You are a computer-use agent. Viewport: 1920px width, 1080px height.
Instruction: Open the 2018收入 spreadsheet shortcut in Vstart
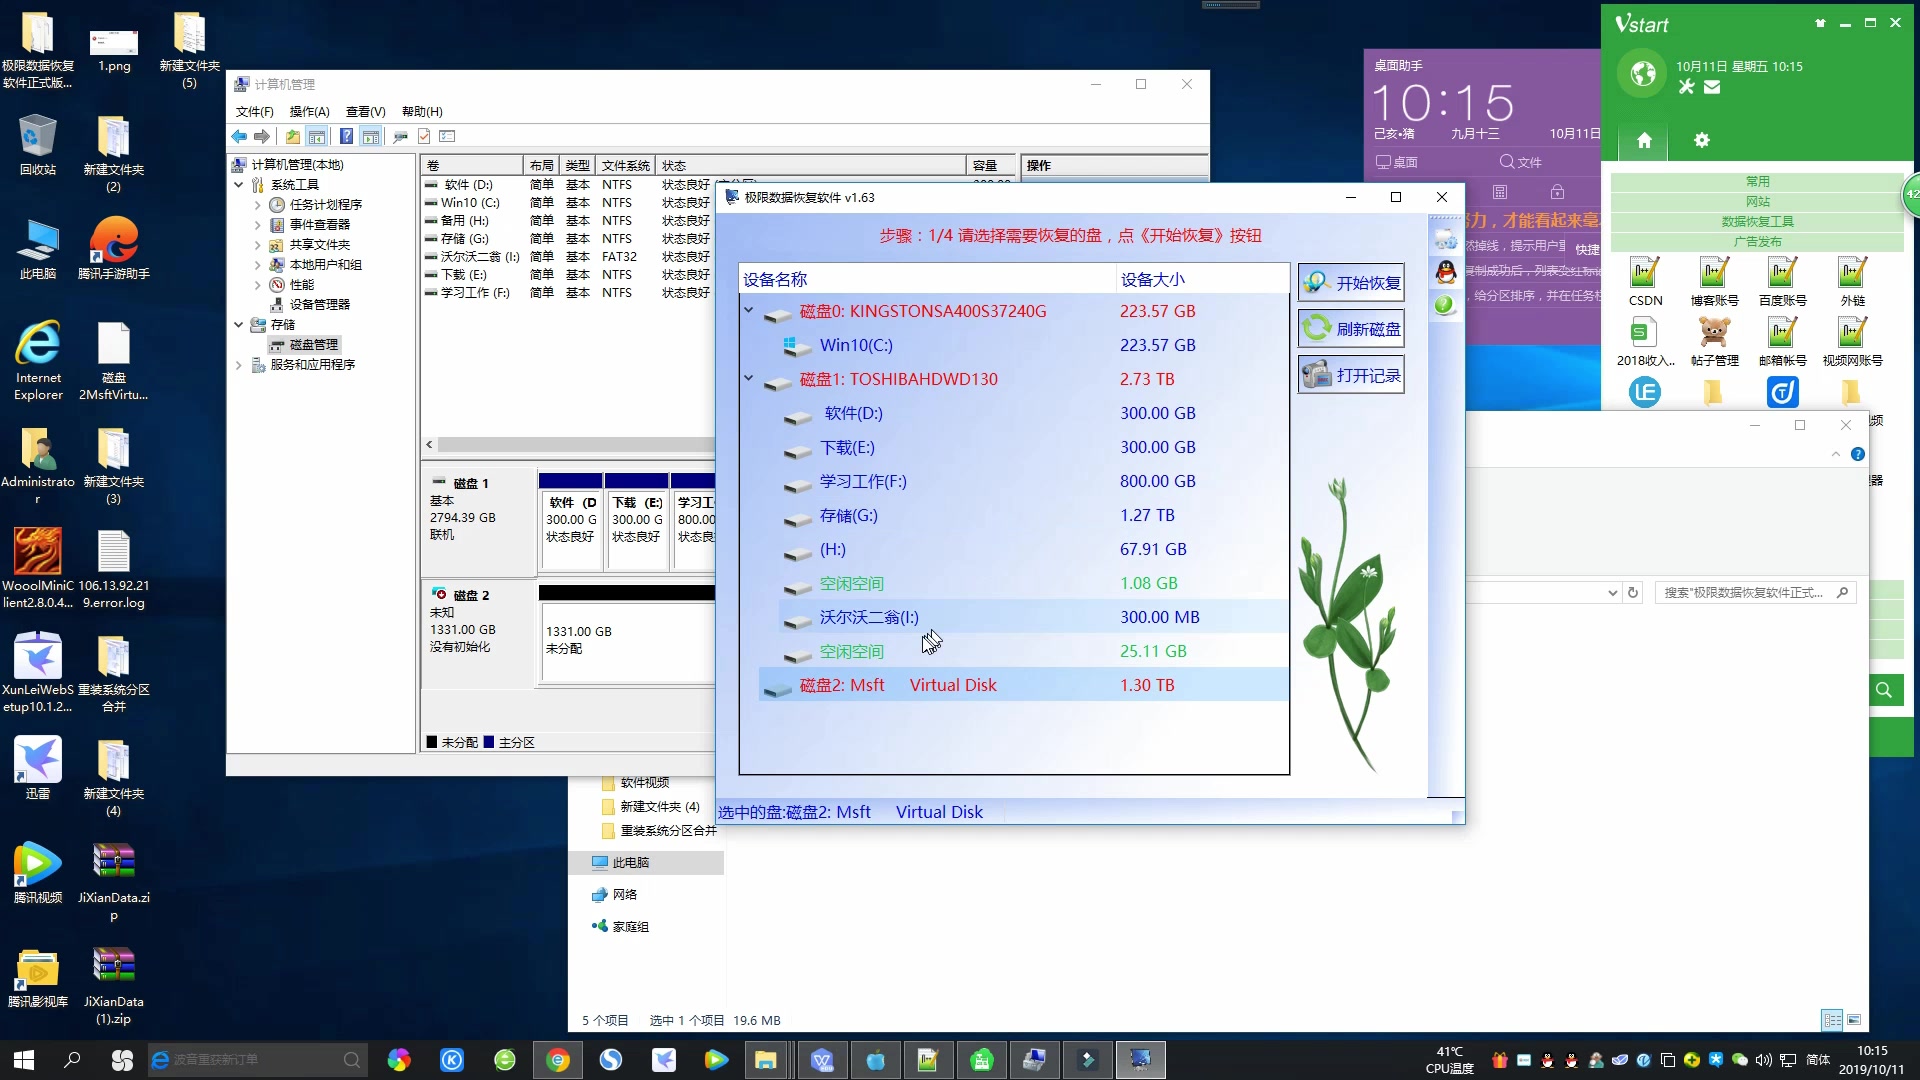click(x=1645, y=343)
